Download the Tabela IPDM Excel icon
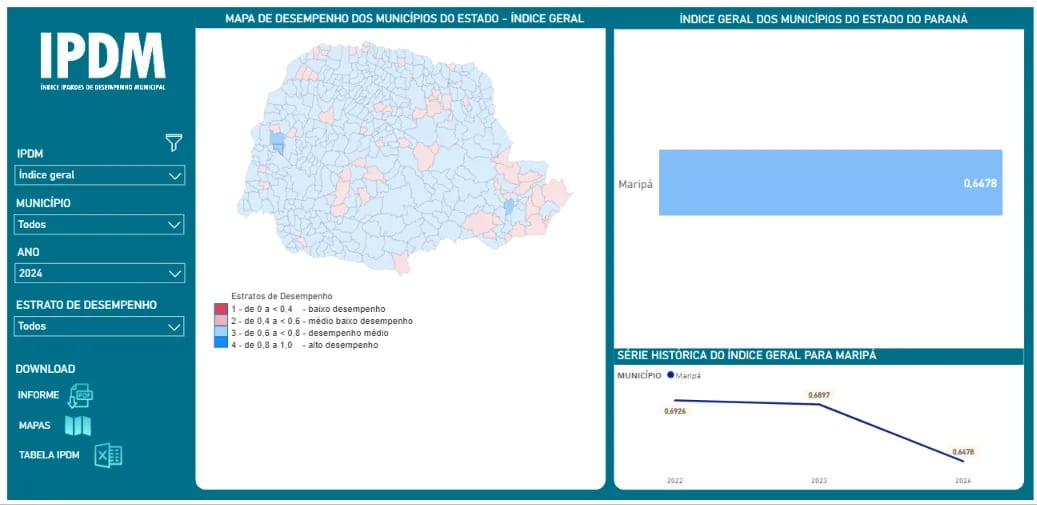 click(108, 455)
